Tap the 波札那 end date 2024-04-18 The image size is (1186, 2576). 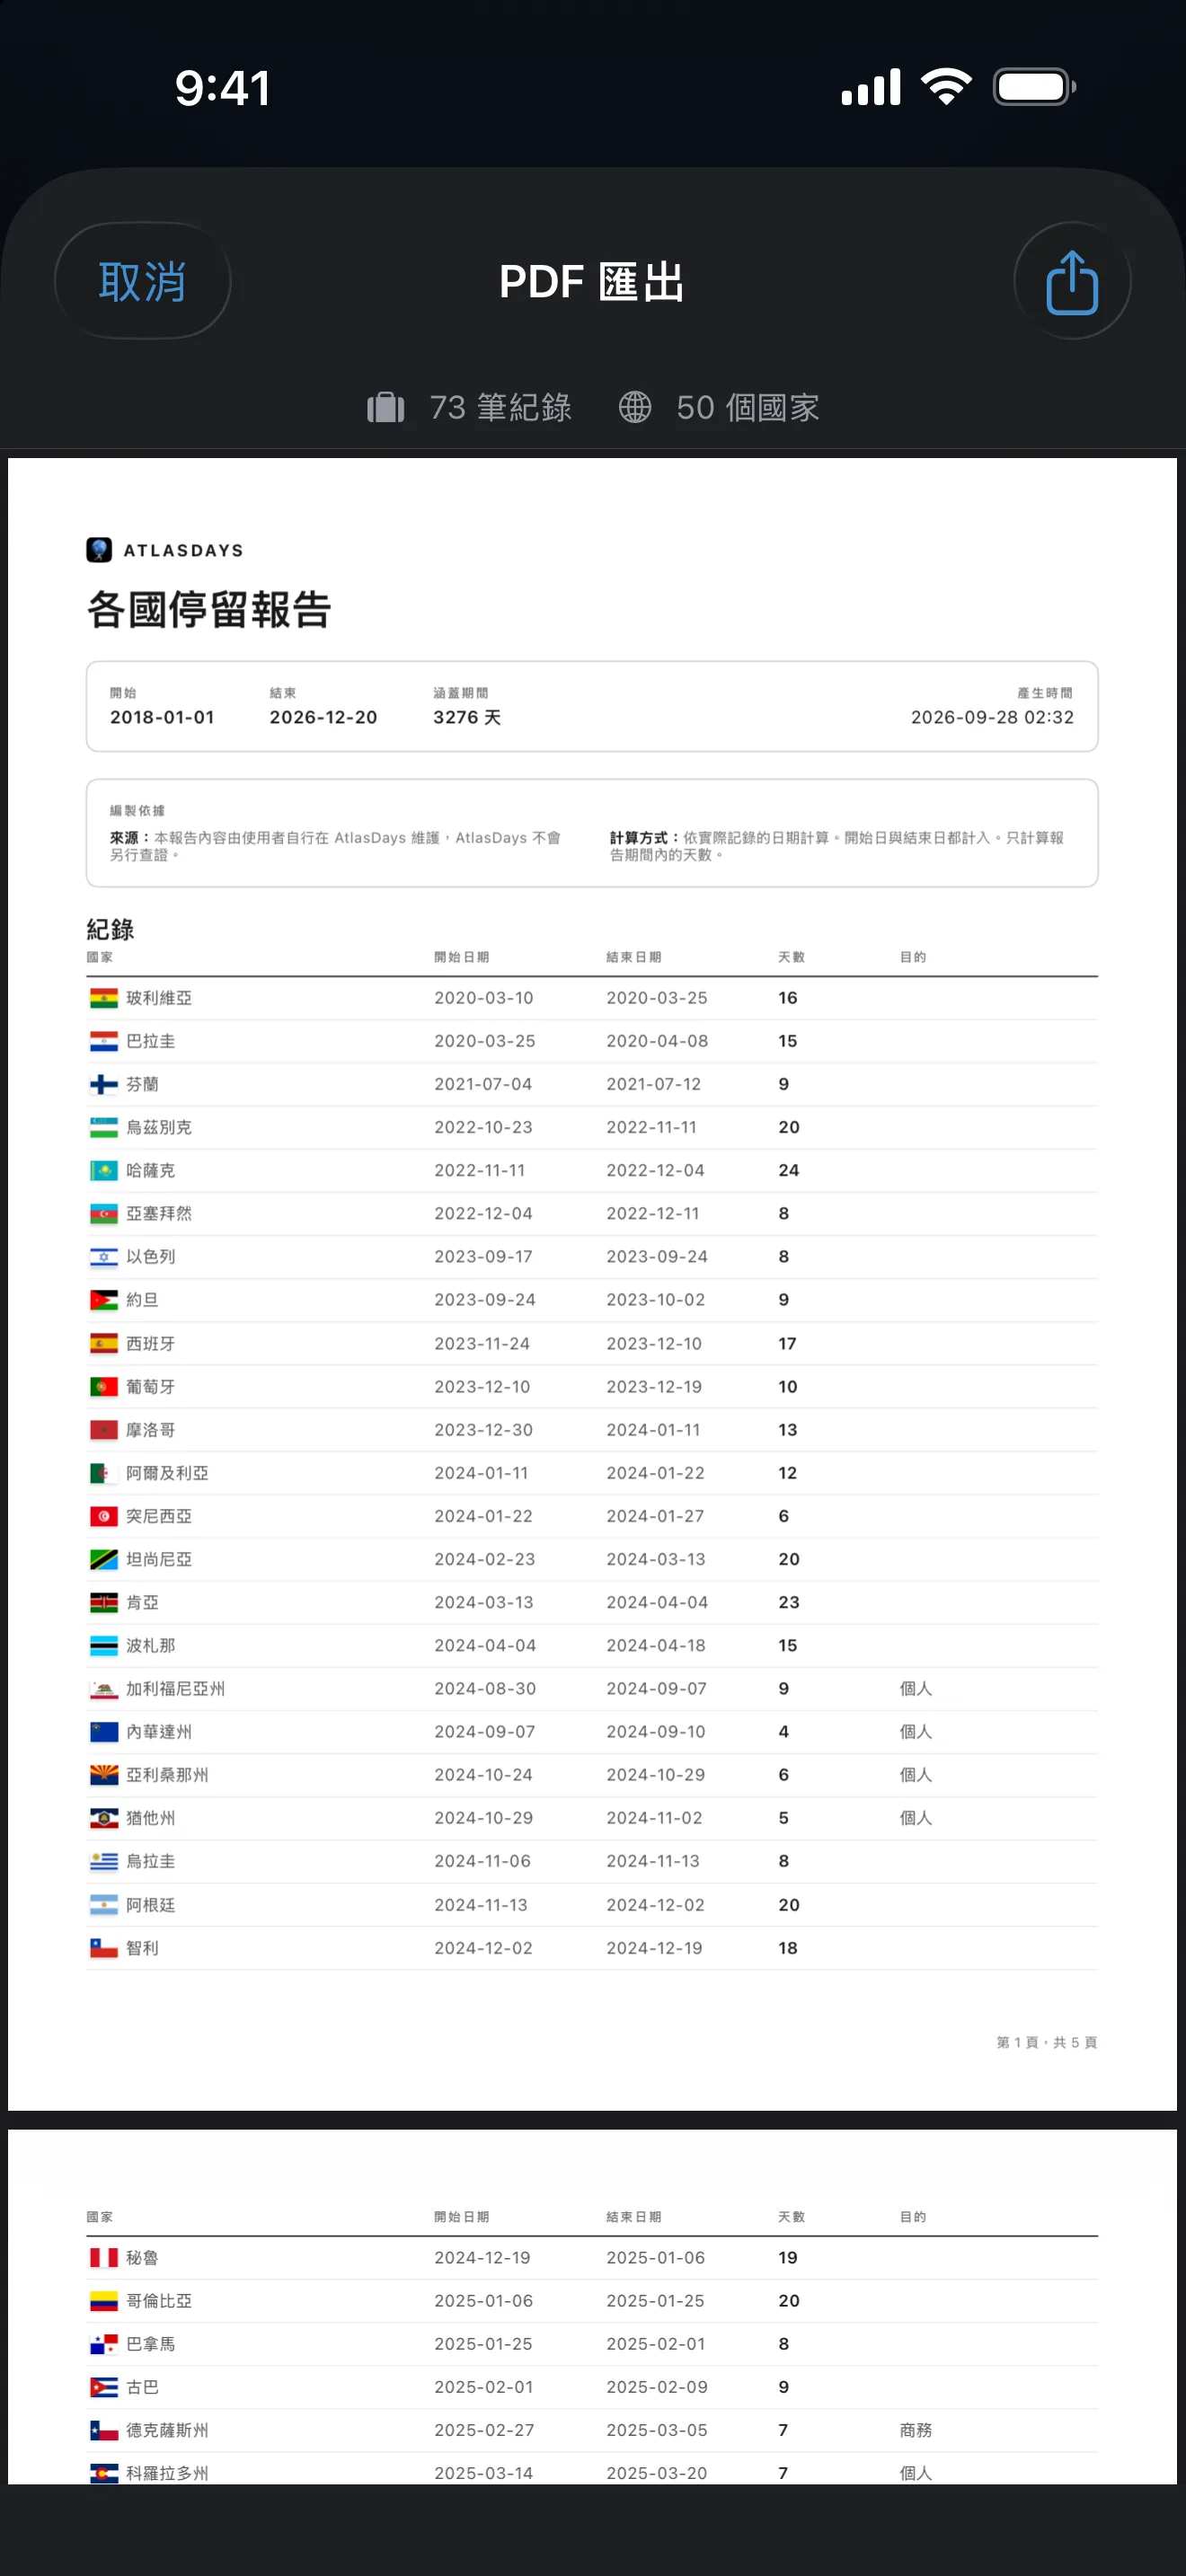[x=656, y=1645]
